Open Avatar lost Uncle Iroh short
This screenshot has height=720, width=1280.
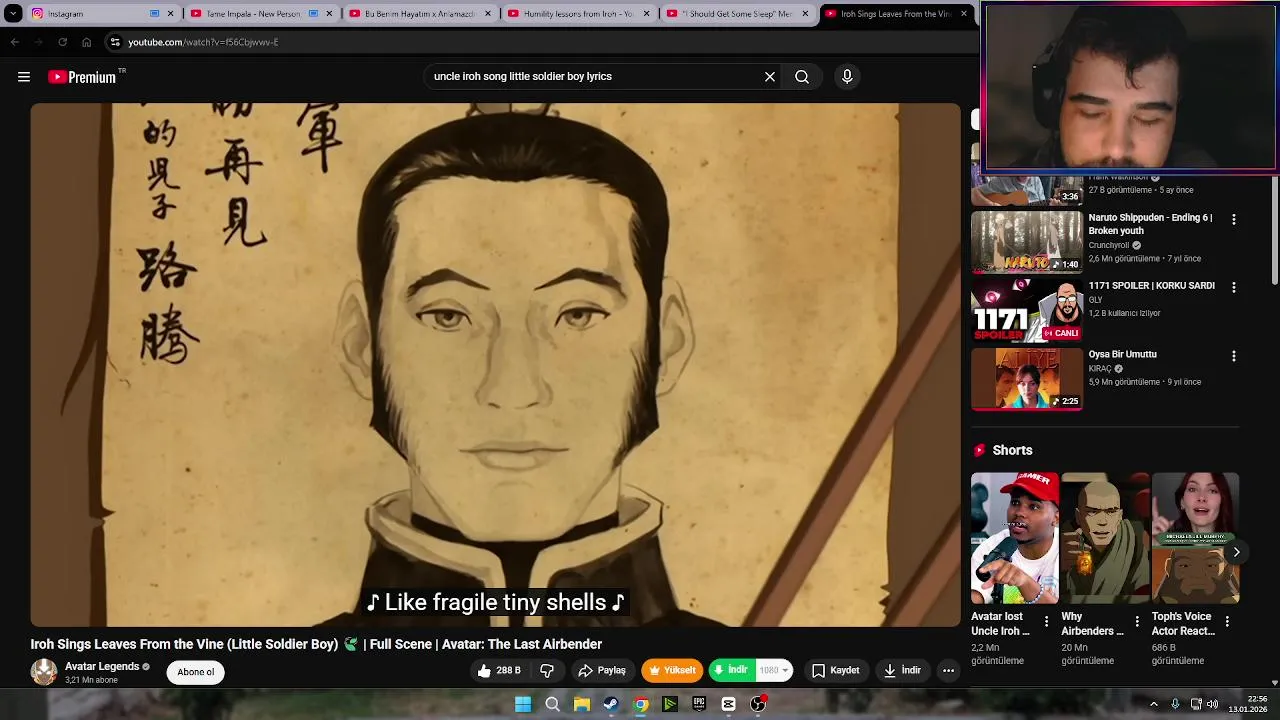(x=1014, y=539)
